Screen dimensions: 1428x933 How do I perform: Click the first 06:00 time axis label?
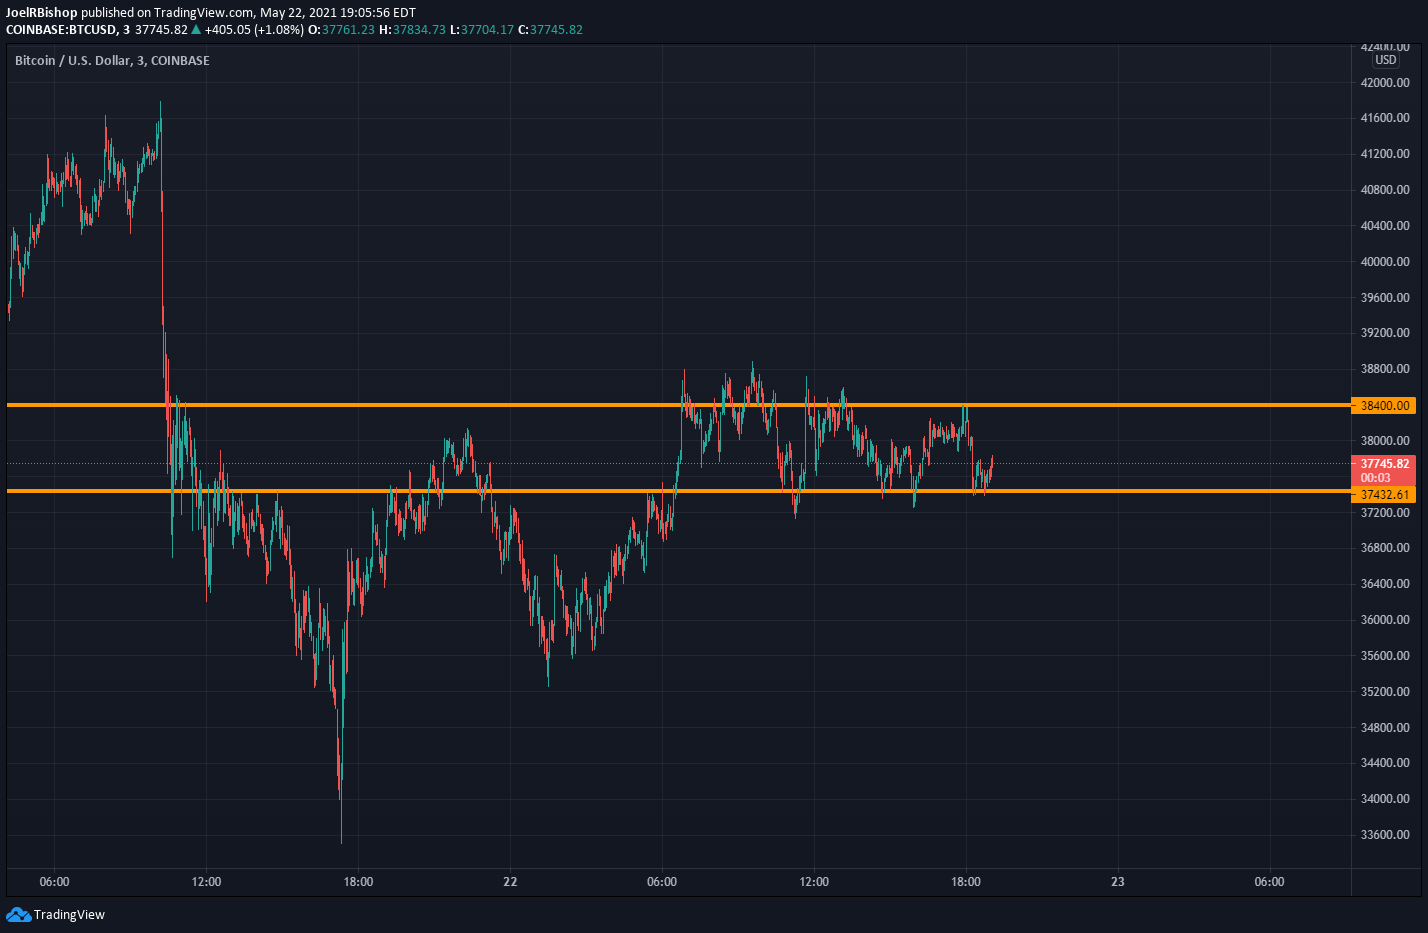coord(54,882)
